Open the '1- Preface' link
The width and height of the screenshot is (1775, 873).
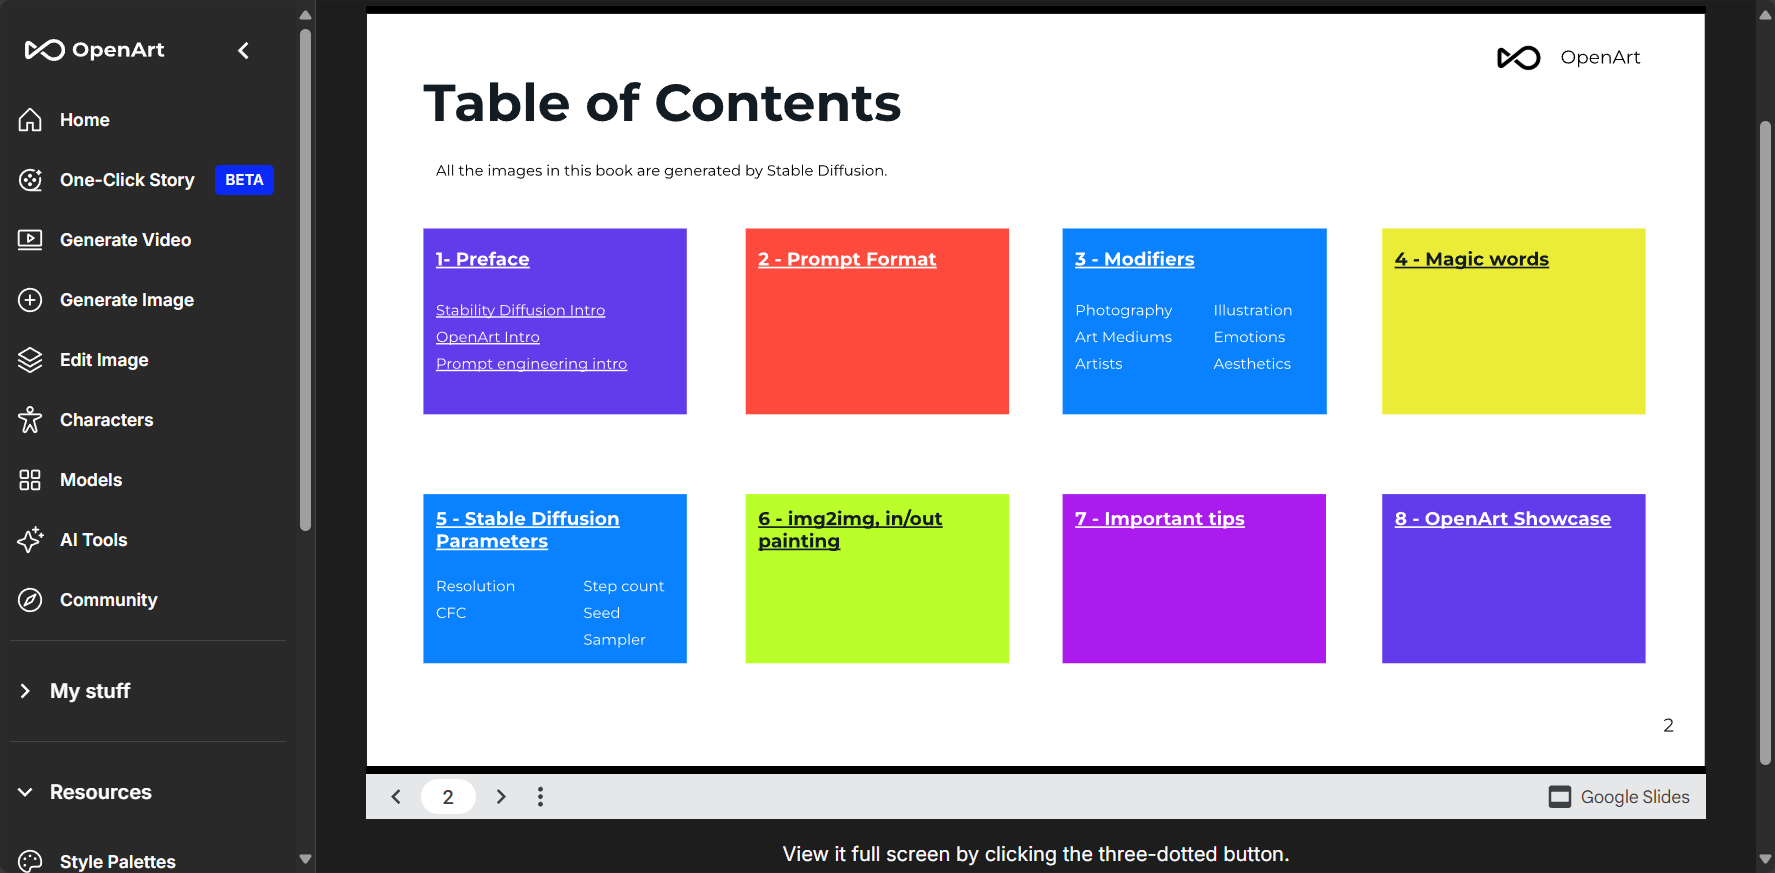482,259
